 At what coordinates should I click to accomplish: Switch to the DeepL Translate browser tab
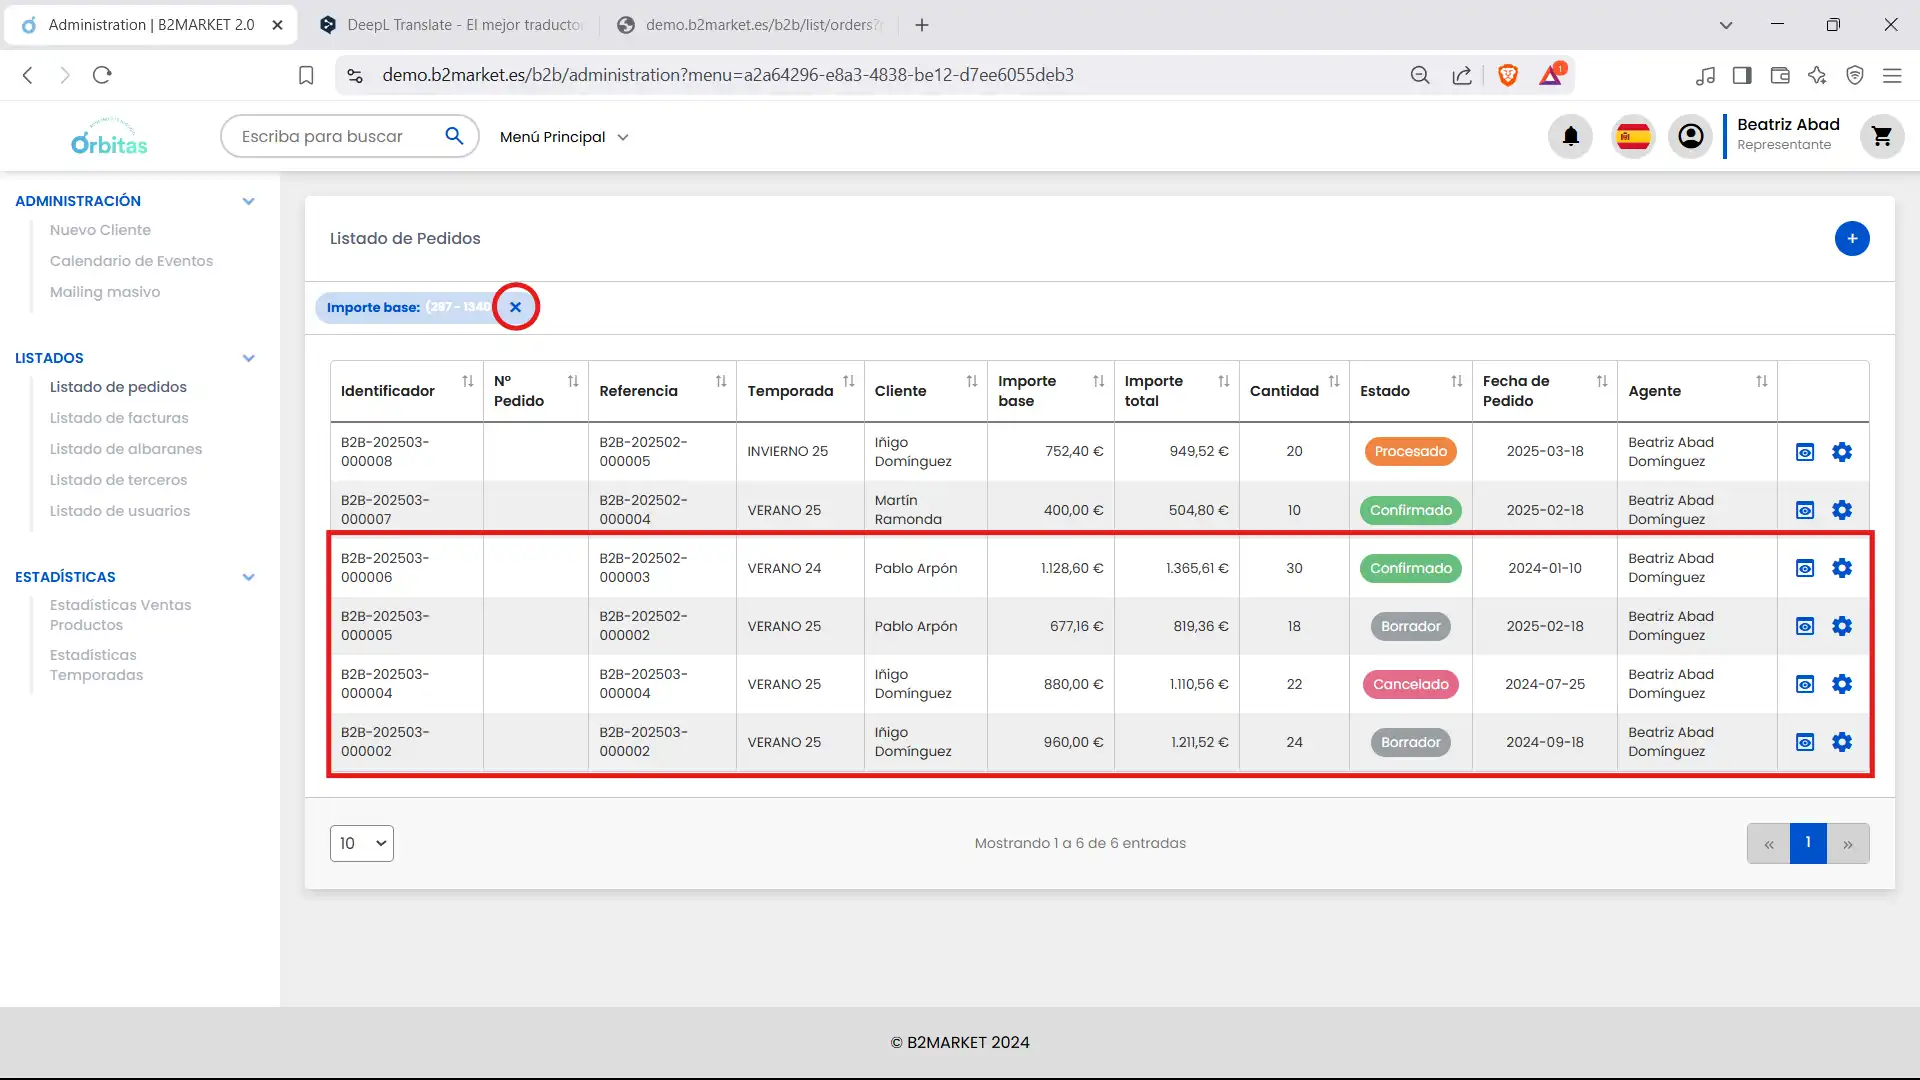click(x=452, y=25)
